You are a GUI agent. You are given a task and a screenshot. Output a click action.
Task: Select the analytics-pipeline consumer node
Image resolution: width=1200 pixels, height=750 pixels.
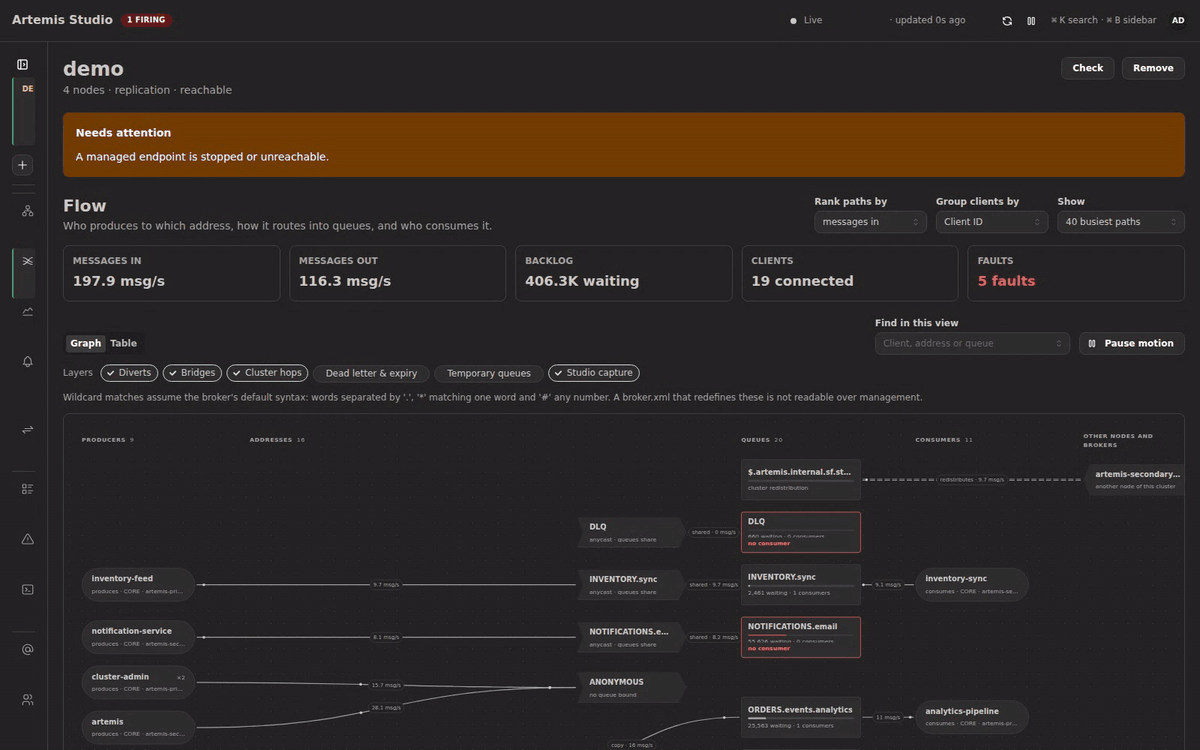click(x=972, y=717)
